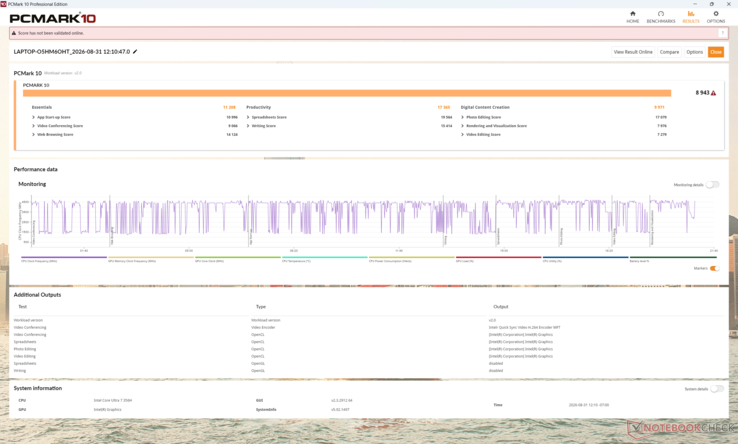Go to the Benchmarks gauge icon
738x444 pixels.
pos(661,14)
